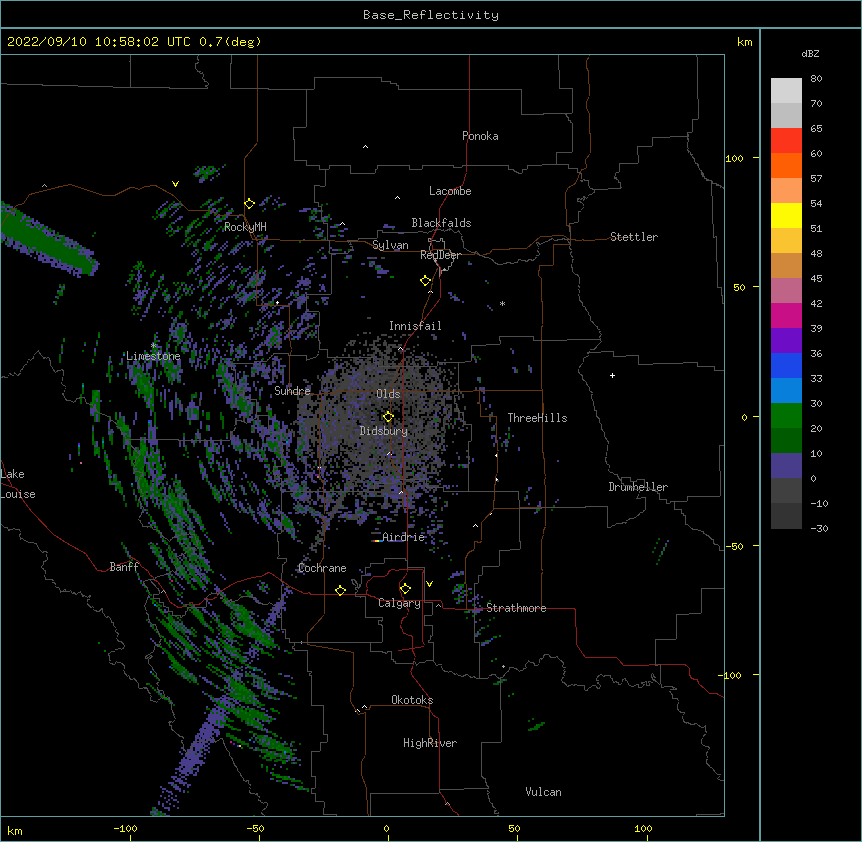
Task: Click the km unit label at top right
Action: 744,42
